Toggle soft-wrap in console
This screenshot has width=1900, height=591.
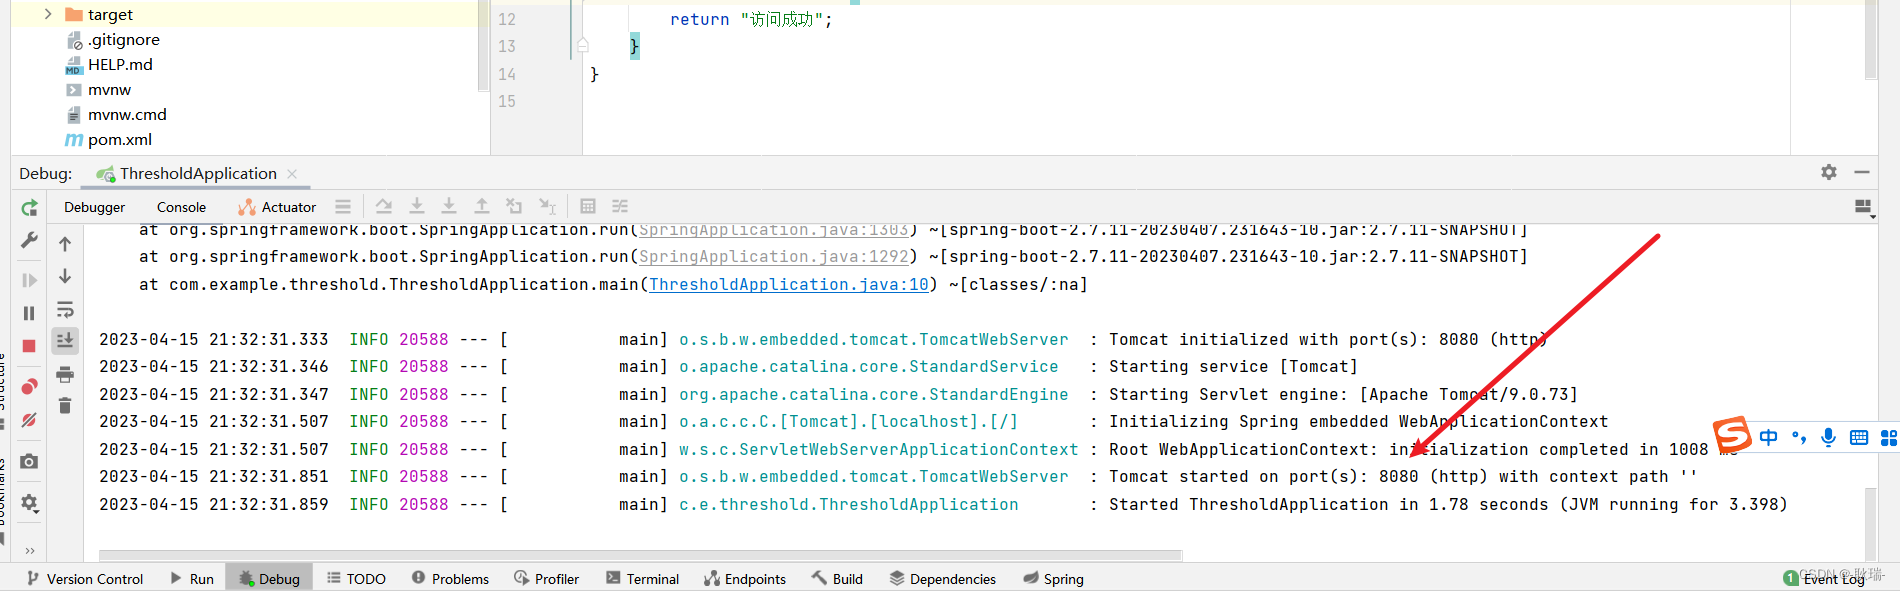click(x=65, y=309)
